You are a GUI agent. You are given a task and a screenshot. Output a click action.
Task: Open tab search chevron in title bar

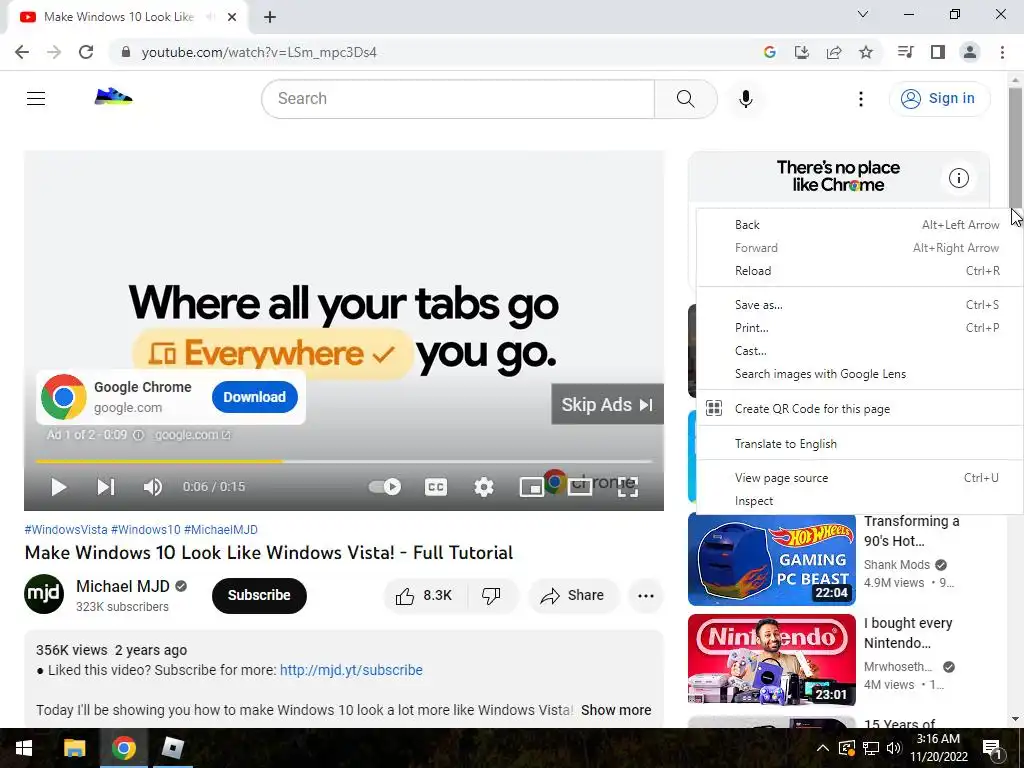(863, 14)
